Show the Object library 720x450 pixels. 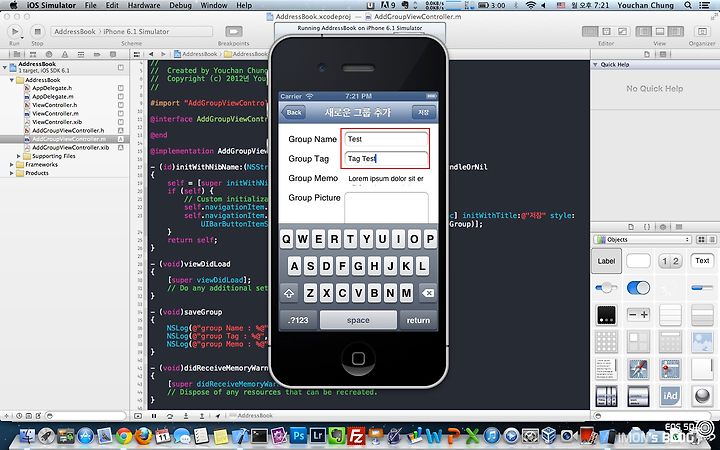[663, 227]
